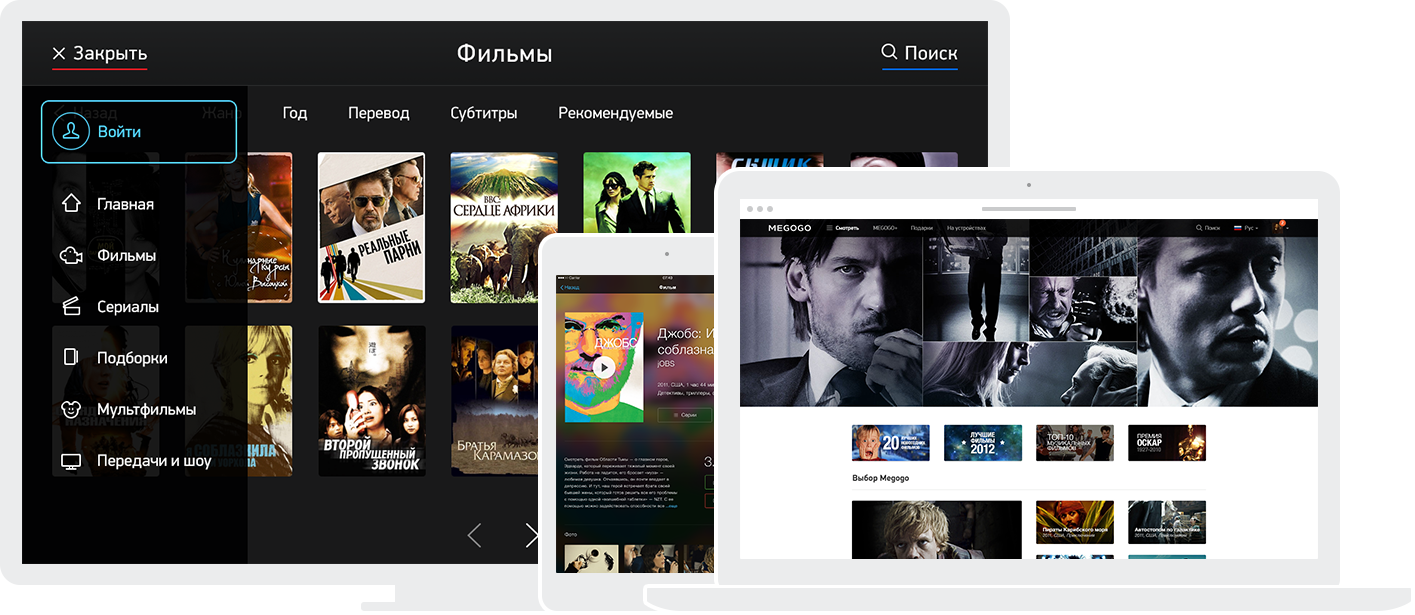This screenshot has width=1415, height=615.
Task: Click the Войти login button
Action: tap(139, 132)
